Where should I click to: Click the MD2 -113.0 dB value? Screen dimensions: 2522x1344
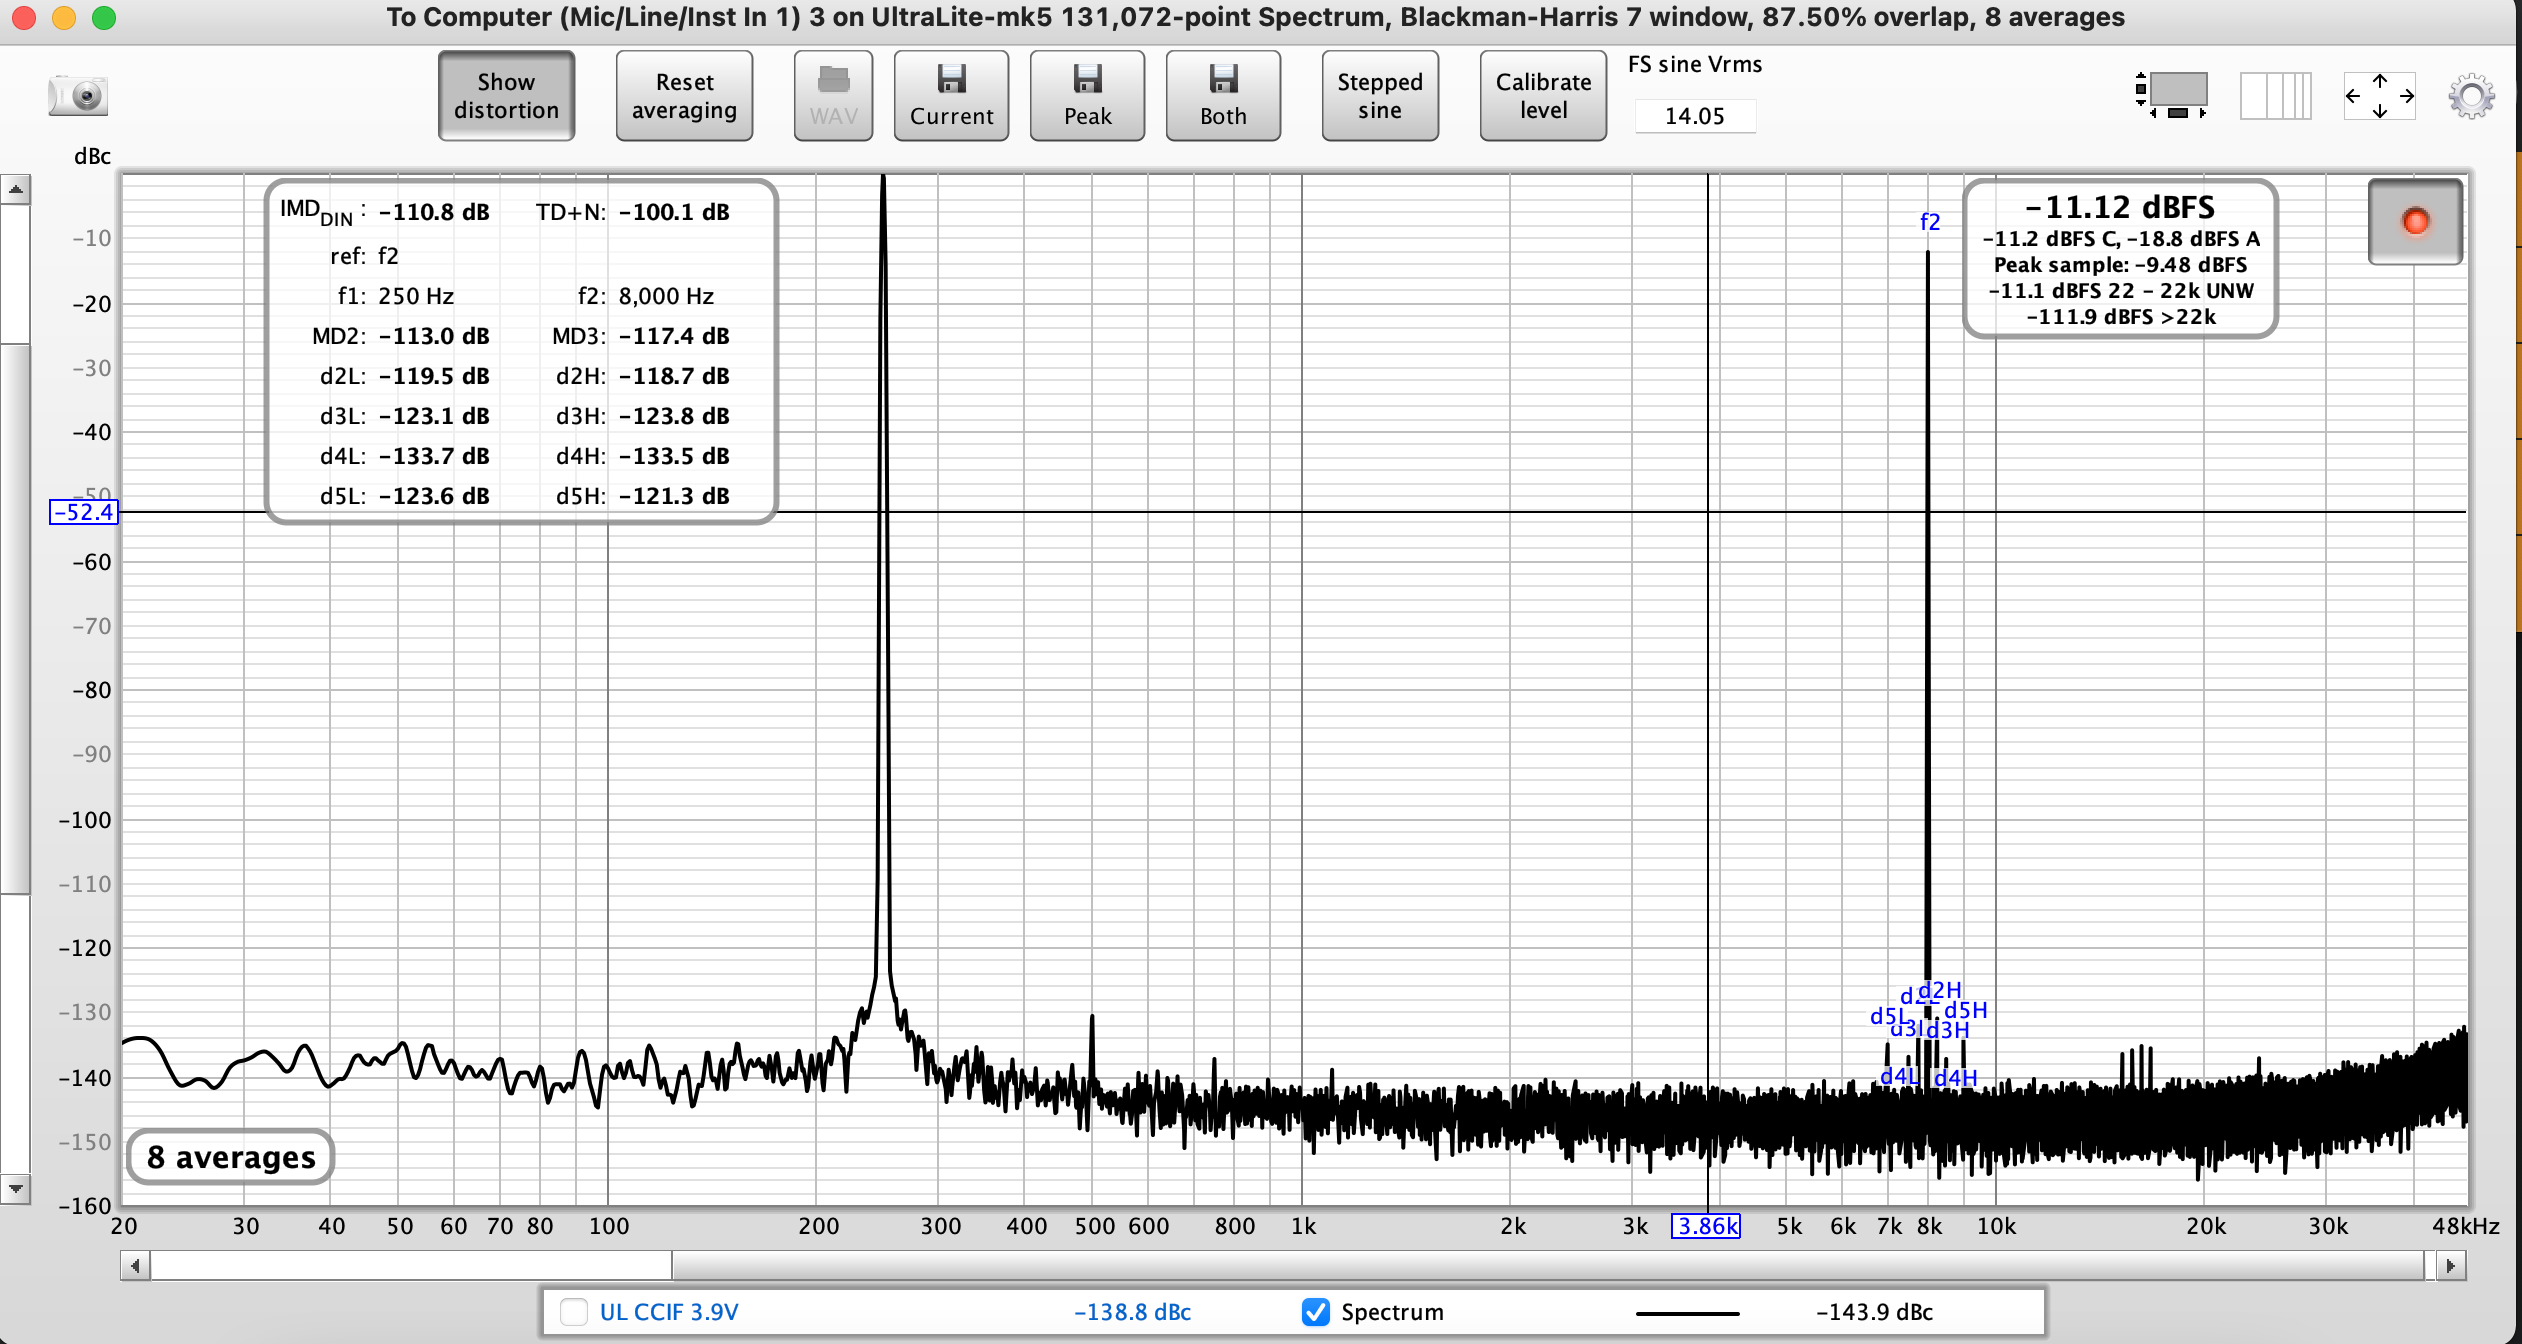[434, 336]
